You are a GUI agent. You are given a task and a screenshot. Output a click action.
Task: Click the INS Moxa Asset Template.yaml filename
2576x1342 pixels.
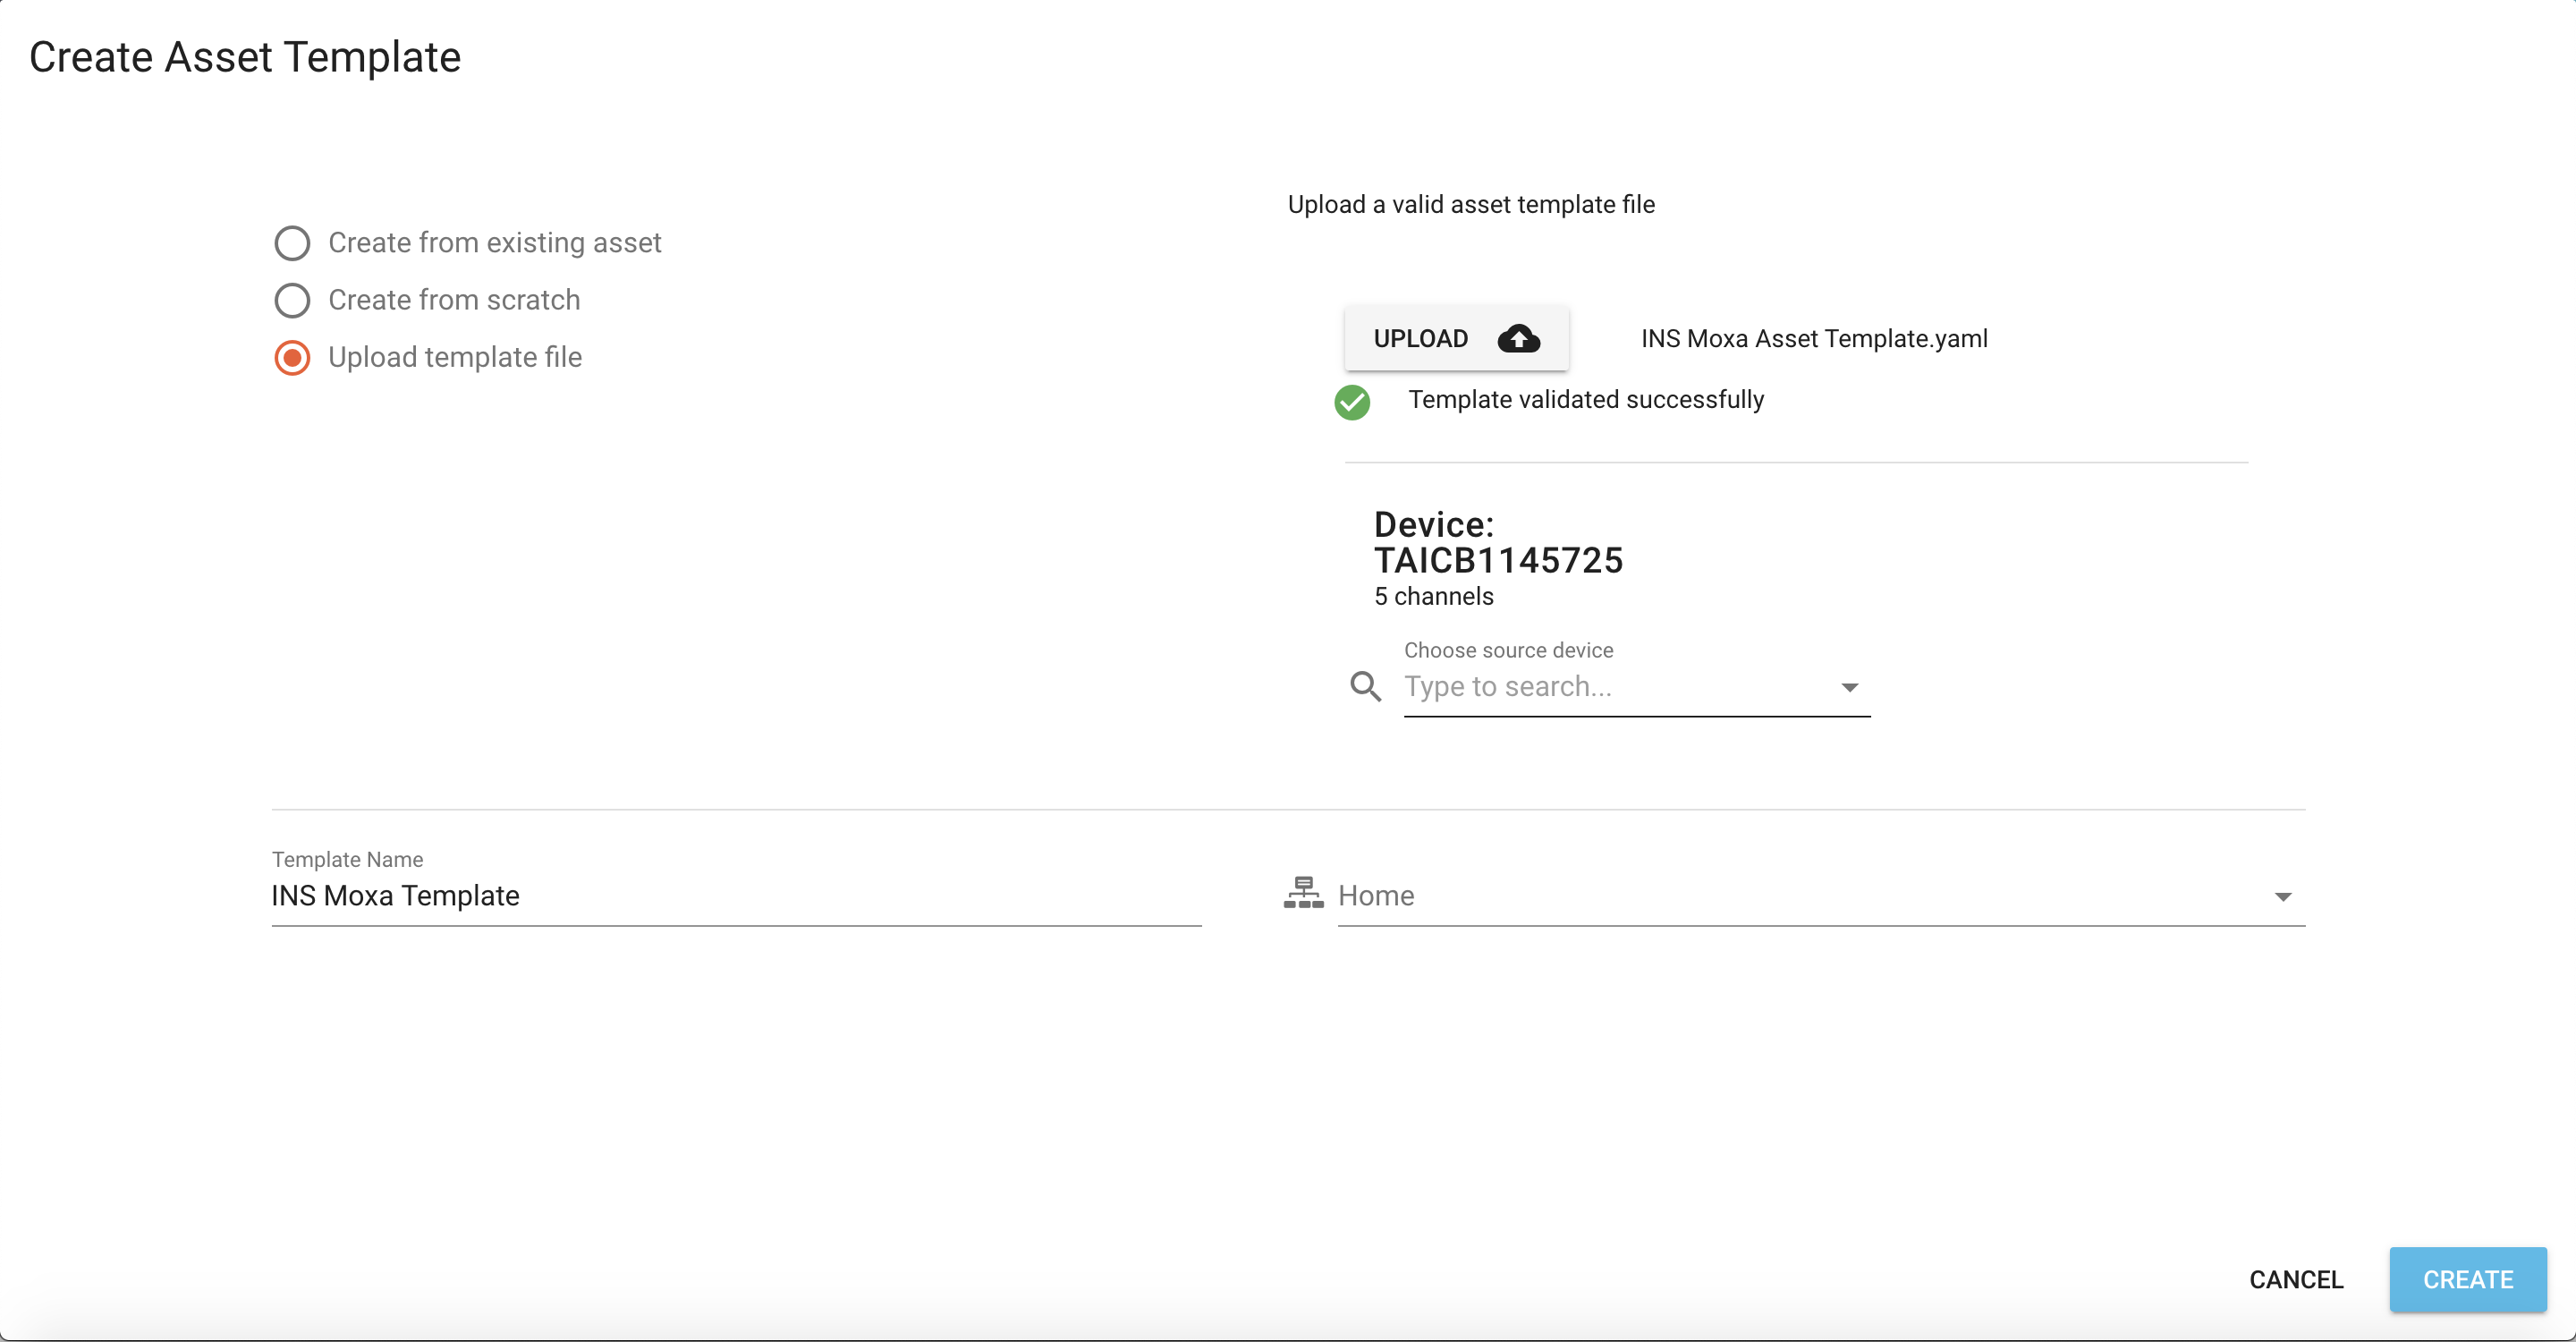click(1814, 339)
